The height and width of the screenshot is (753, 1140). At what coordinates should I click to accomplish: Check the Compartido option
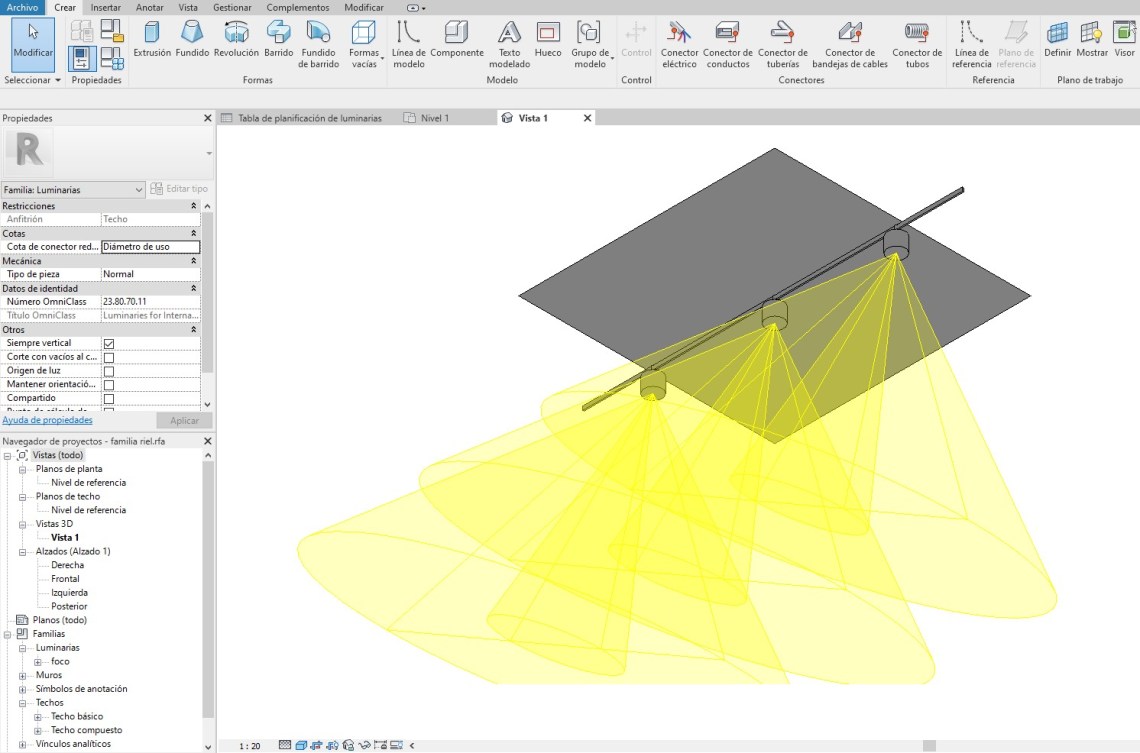pyautogui.click(x=109, y=398)
